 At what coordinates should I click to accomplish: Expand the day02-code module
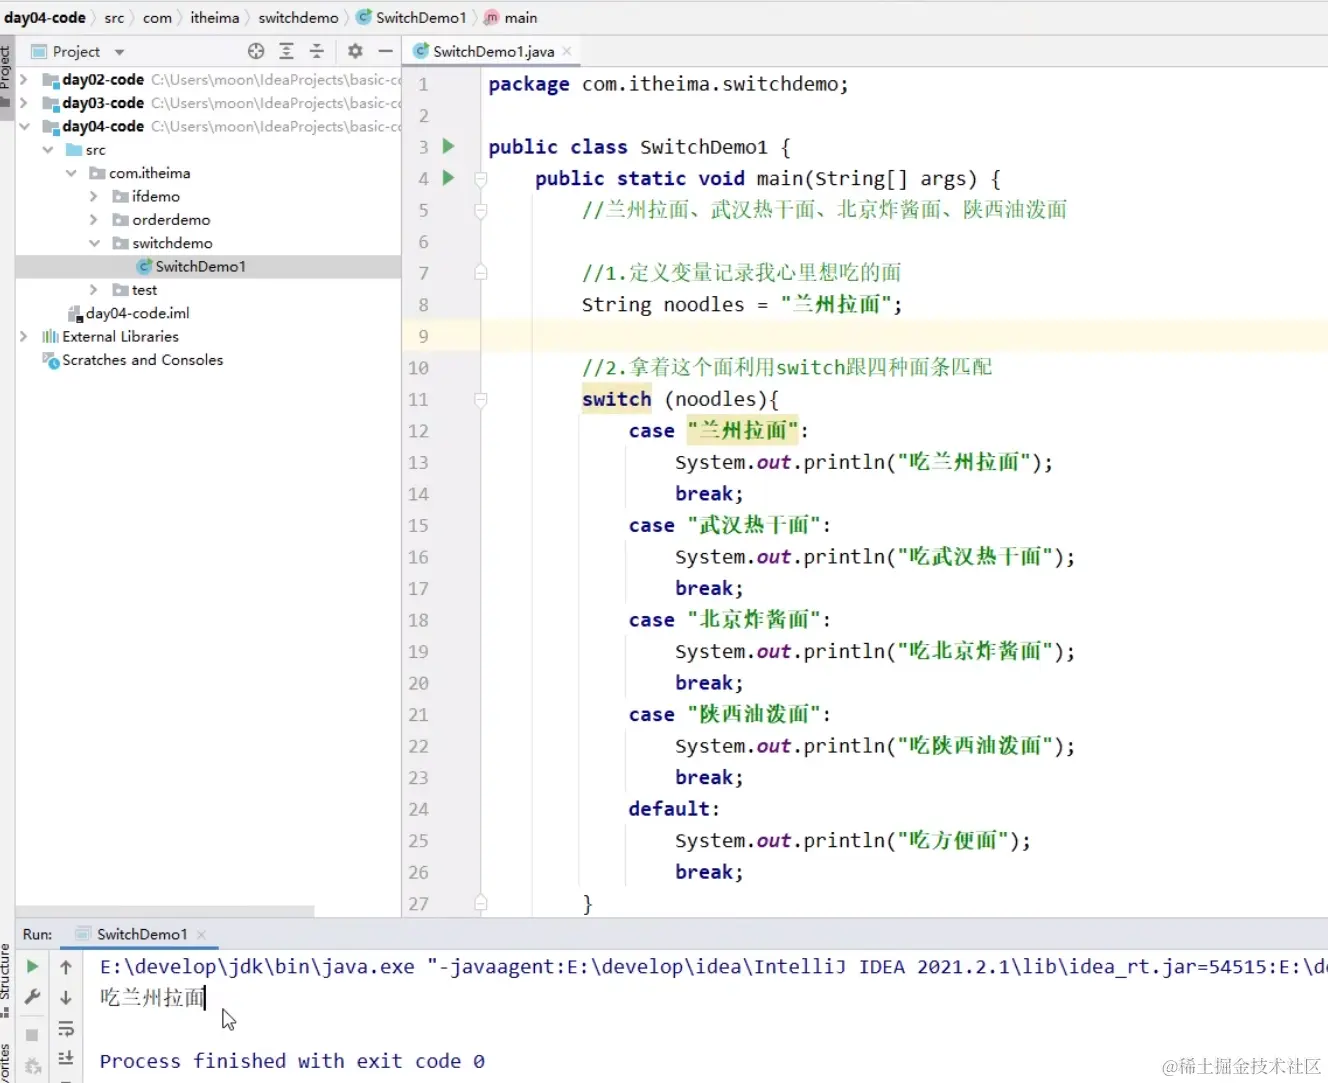(24, 80)
